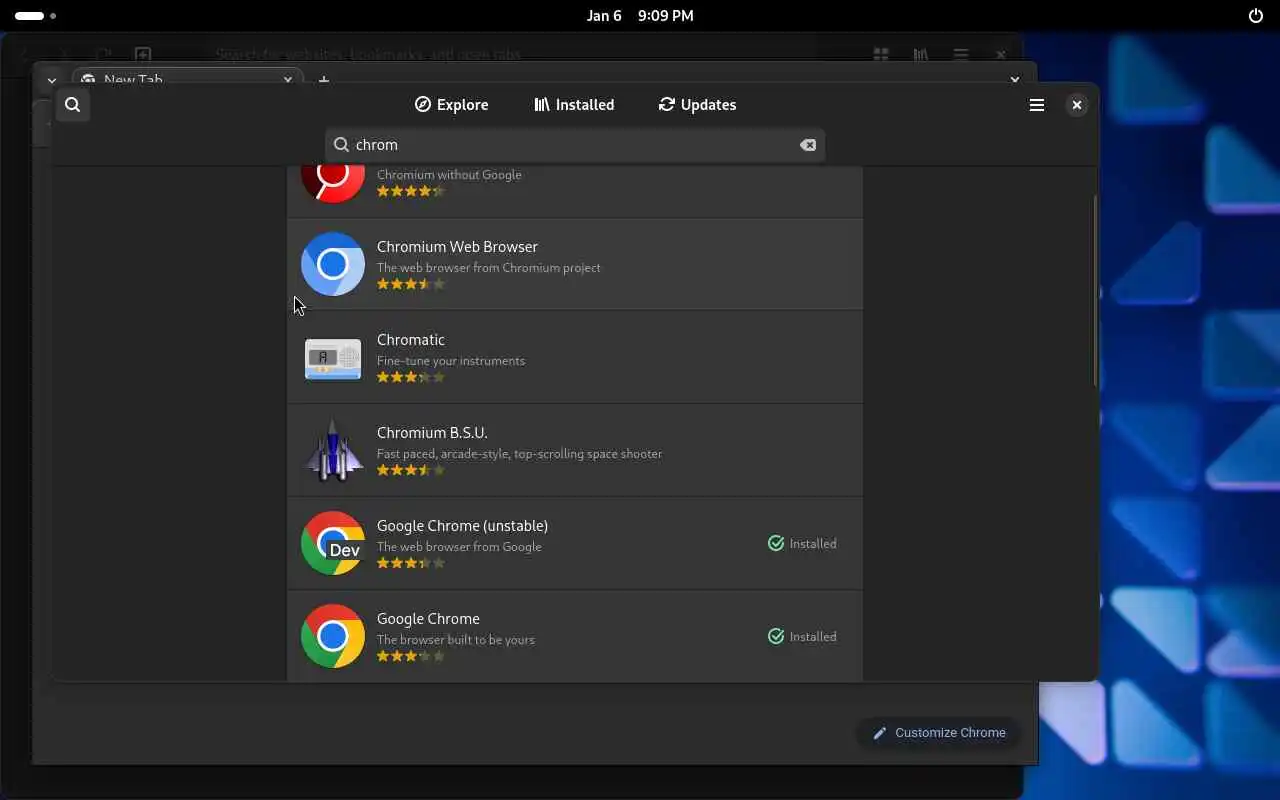The width and height of the screenshot is (1280, 800).
Task: Close the Software window
Action: tap(1076, 105)
